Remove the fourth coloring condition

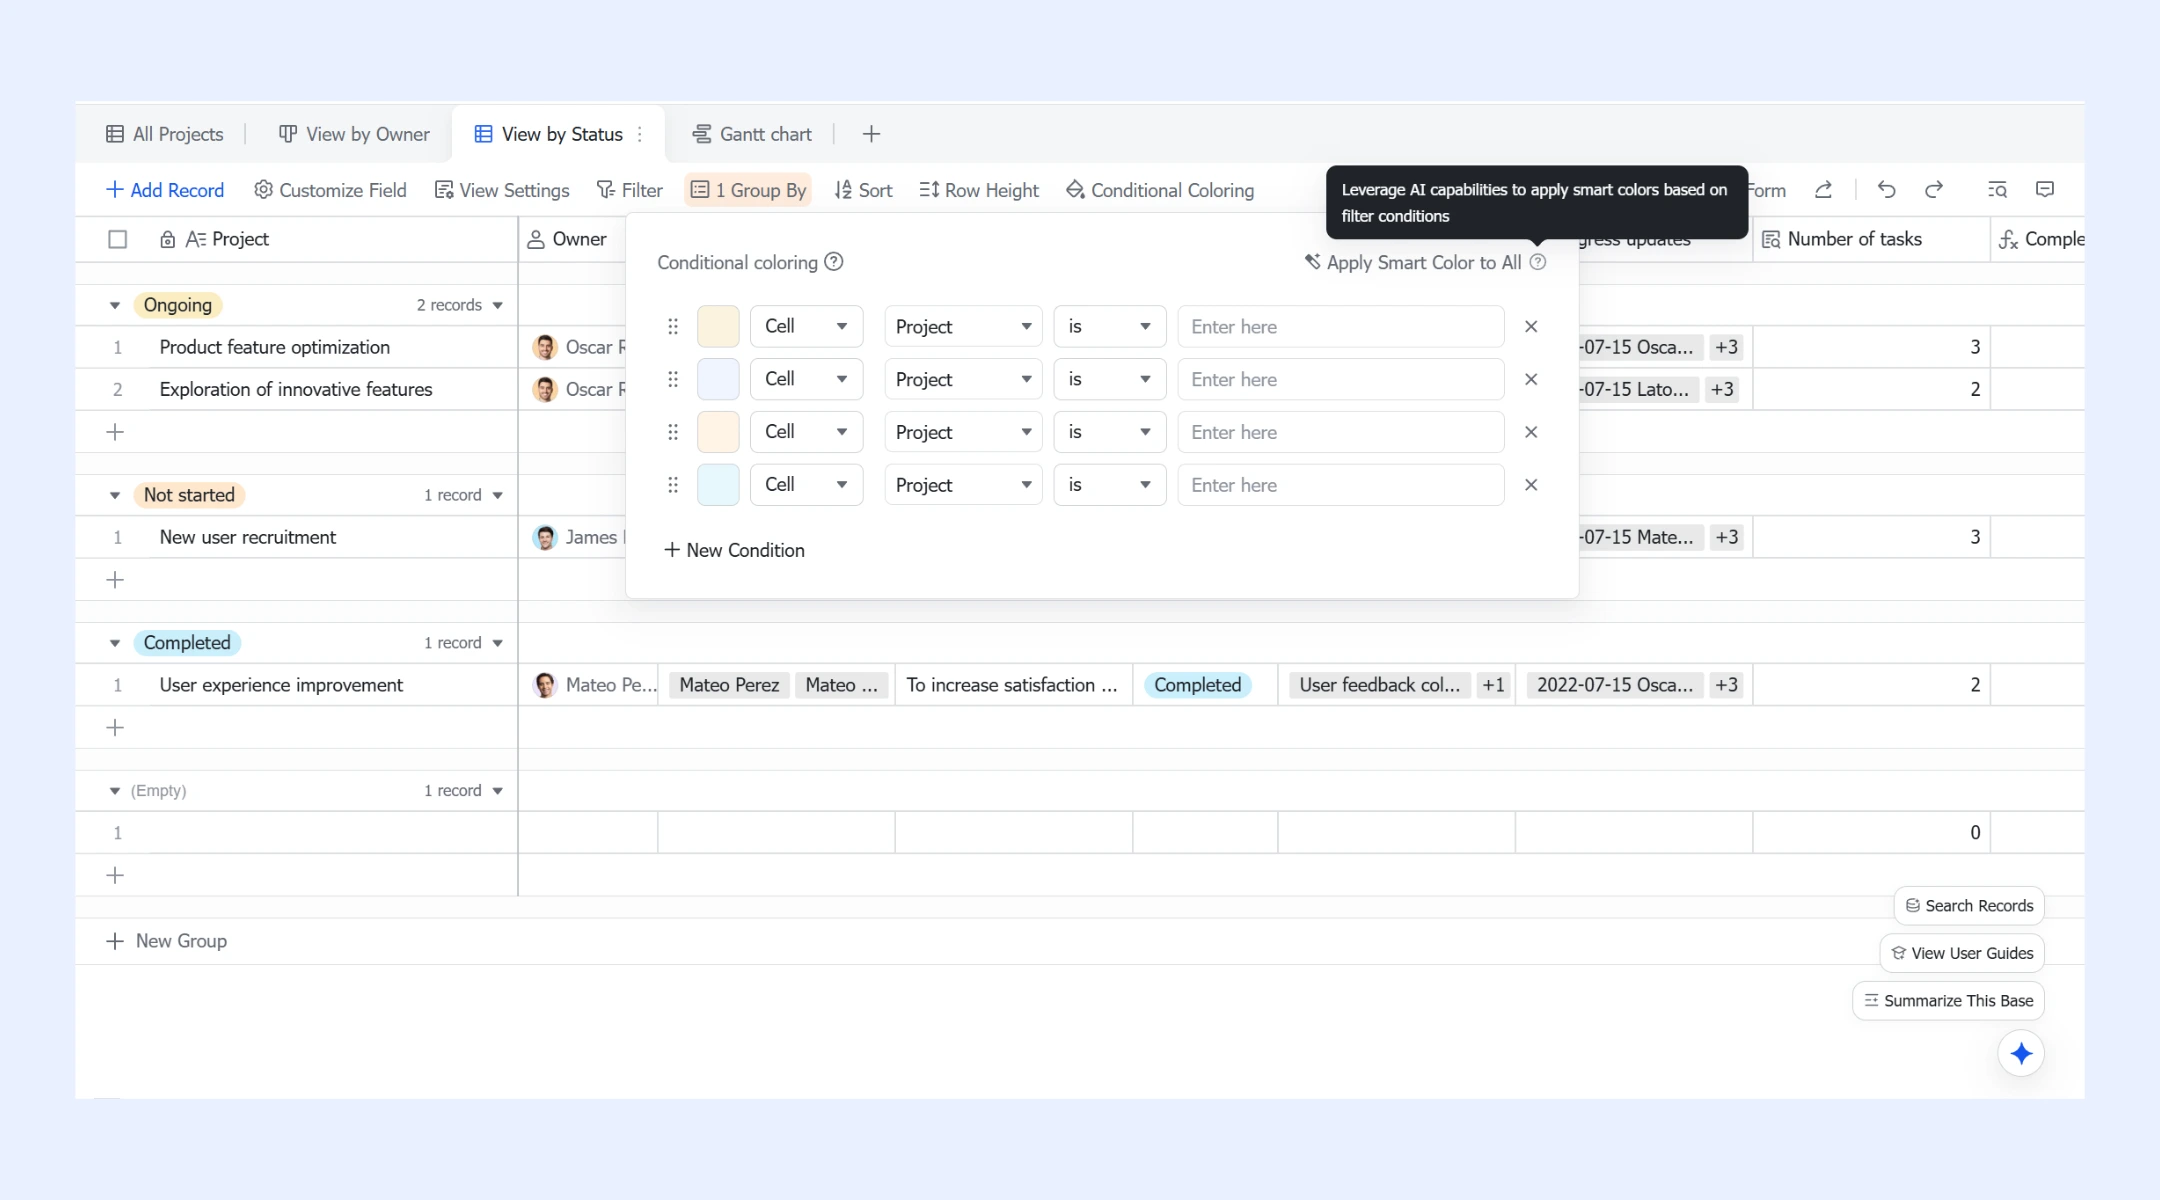pos(1531,485)
